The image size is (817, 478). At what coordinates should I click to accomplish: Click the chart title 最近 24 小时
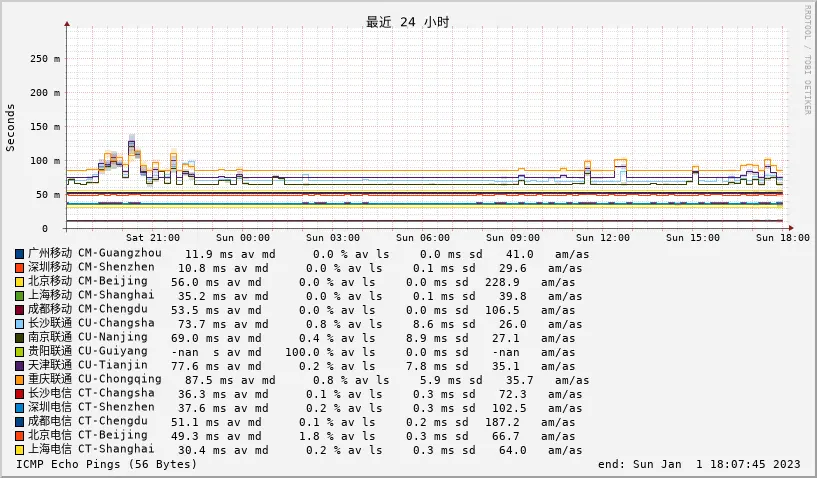point(408,22)
